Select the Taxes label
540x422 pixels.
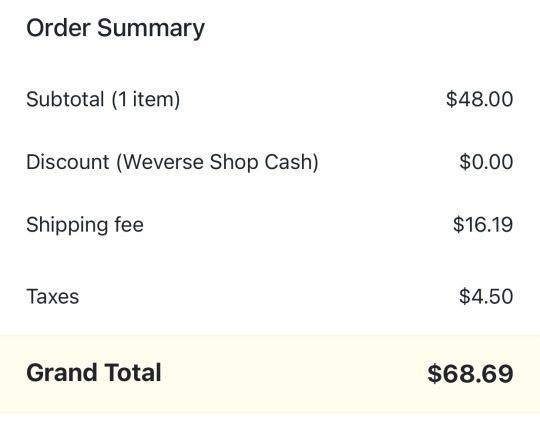click(53, 297)
